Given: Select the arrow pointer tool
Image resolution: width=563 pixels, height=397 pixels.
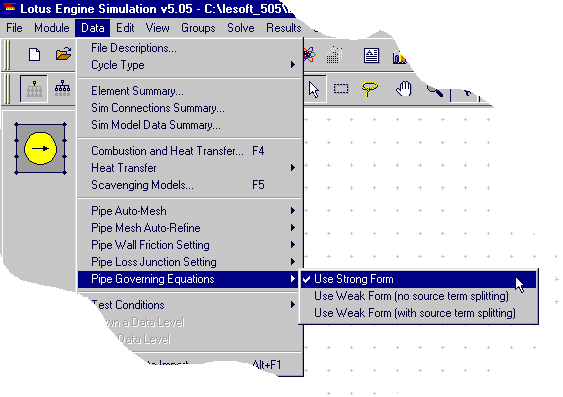Looking at the screenshot, I should tap(314, 89).
